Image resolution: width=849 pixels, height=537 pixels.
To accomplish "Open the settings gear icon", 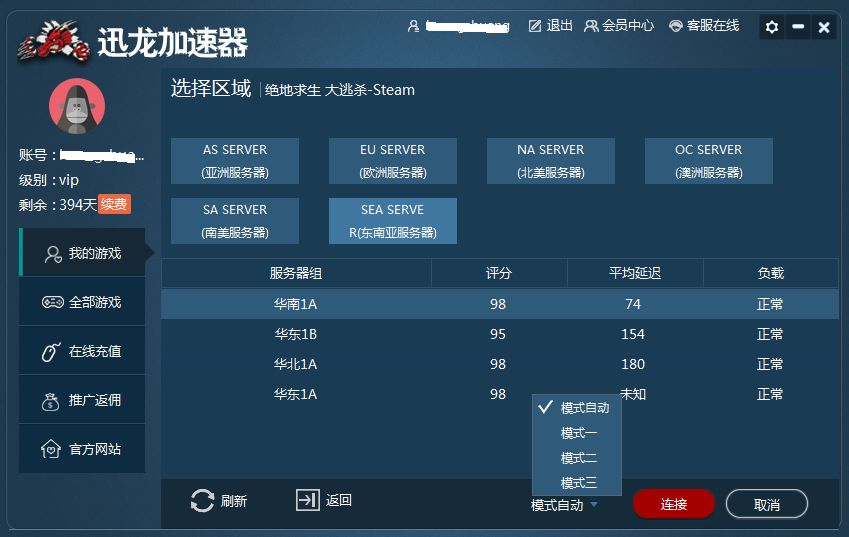I will click(772, 27).
